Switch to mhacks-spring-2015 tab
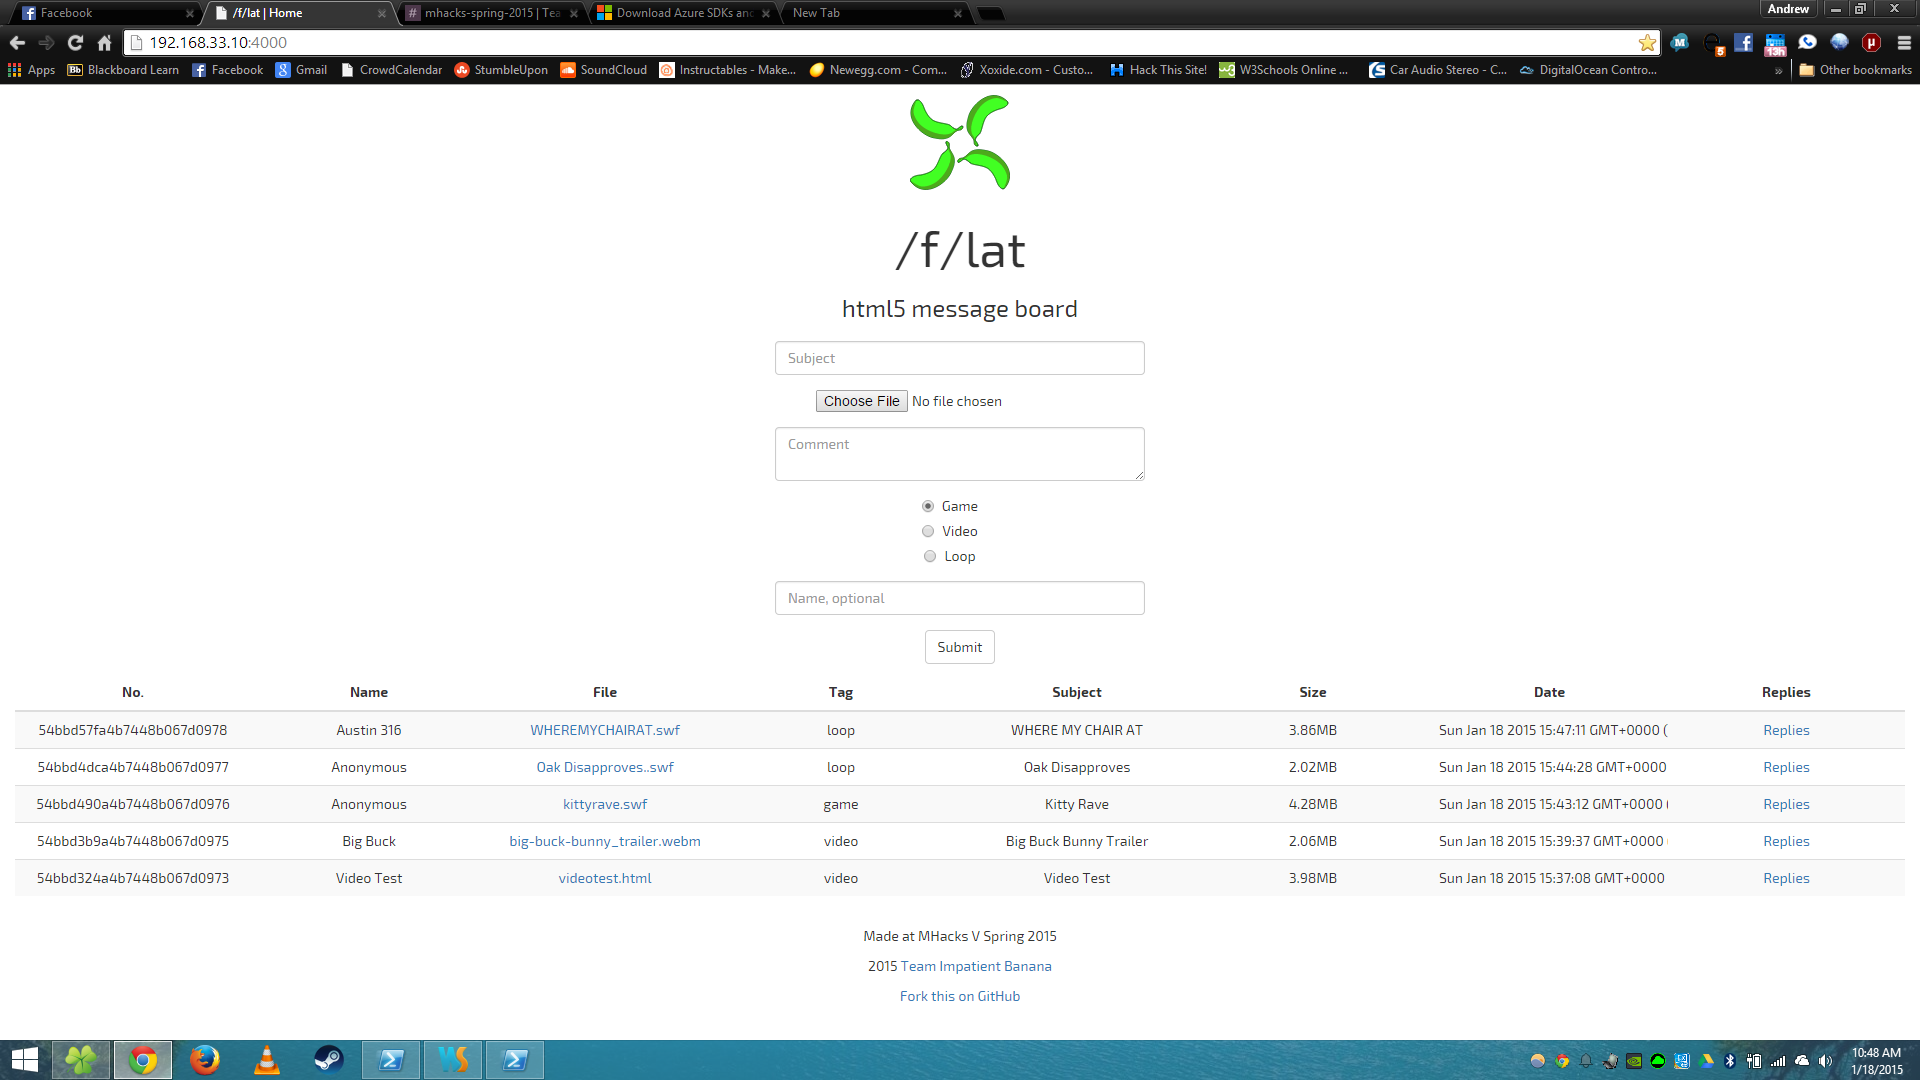 pos(490,13)
